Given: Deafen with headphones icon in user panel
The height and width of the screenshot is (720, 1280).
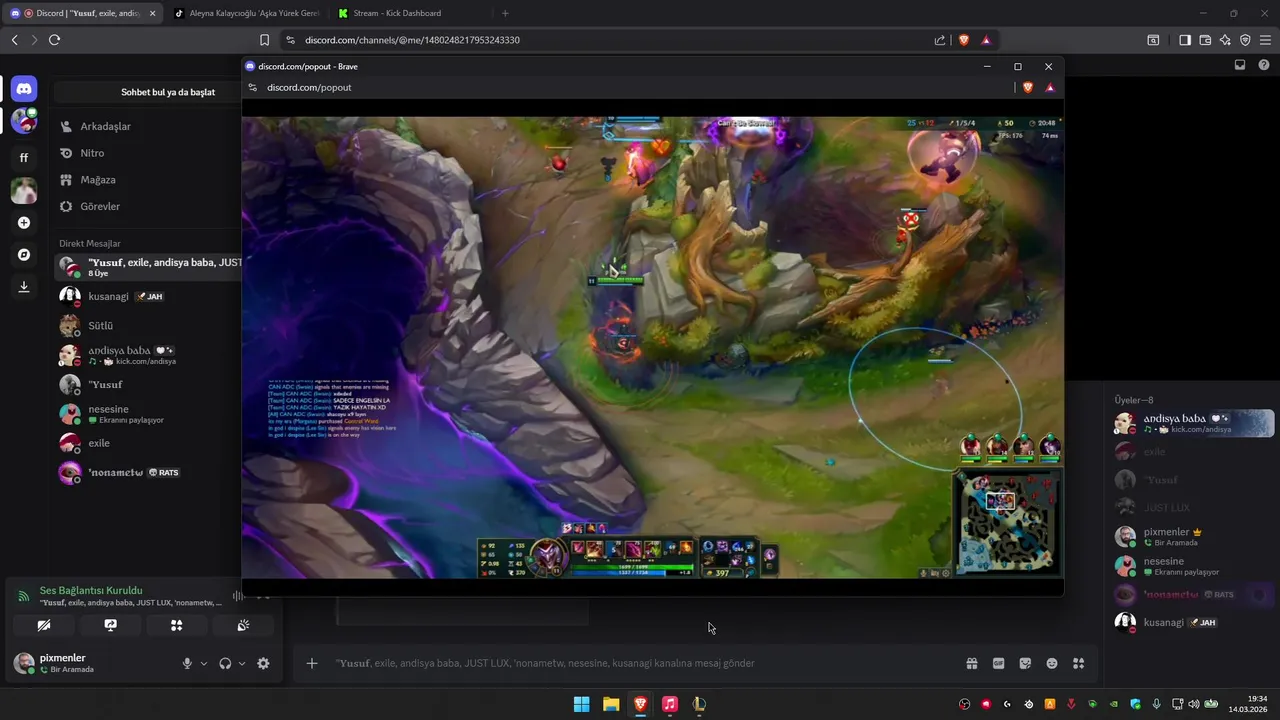Looking at the screenshot, I should coord(225,663).
